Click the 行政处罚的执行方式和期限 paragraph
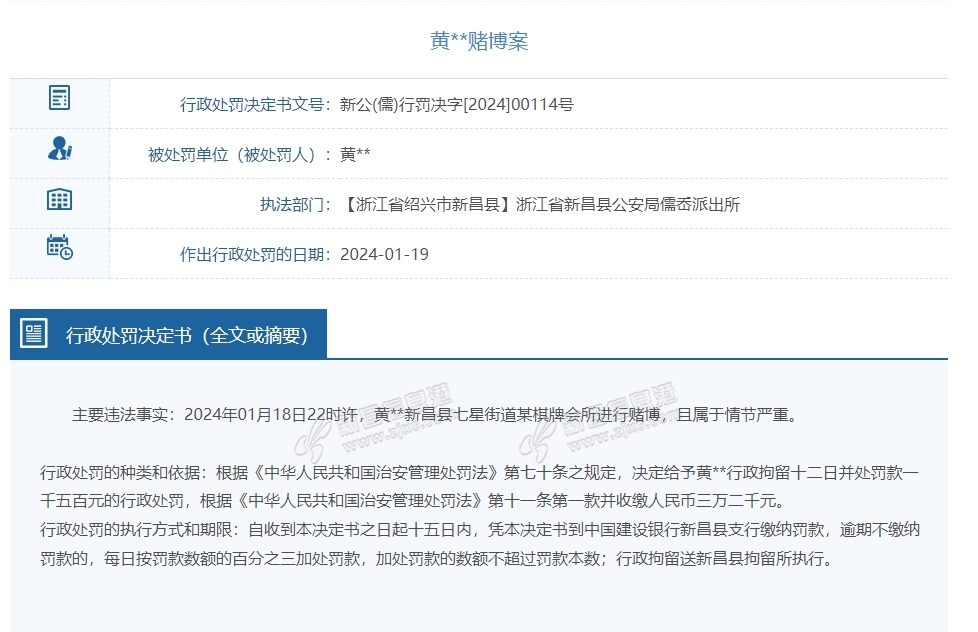Screen dimensions: 978x632 pos(478,543)
